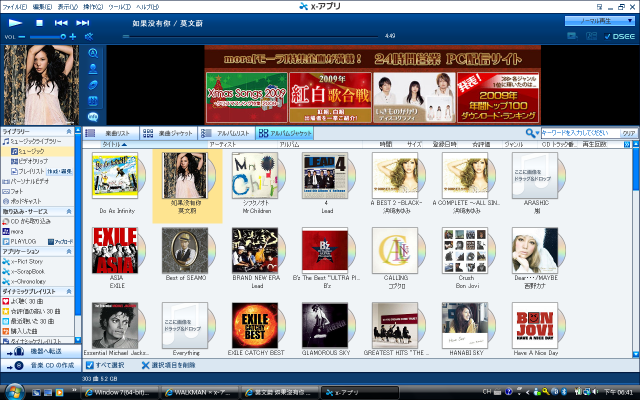Toggle the DSEE checkbox

point(607,36)
